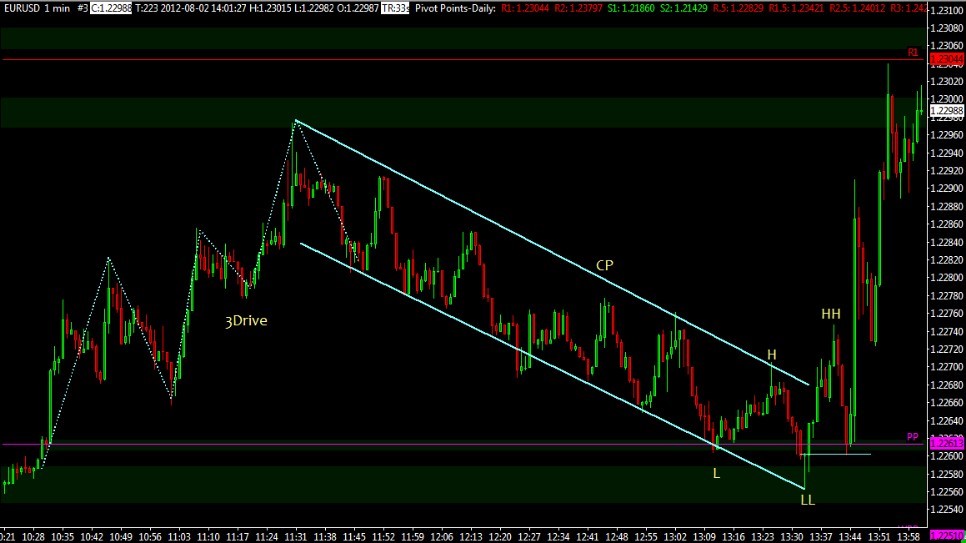Click the 10:49 time on the time axis
This screenshot has width=966, height=543.
coord(120,537)
